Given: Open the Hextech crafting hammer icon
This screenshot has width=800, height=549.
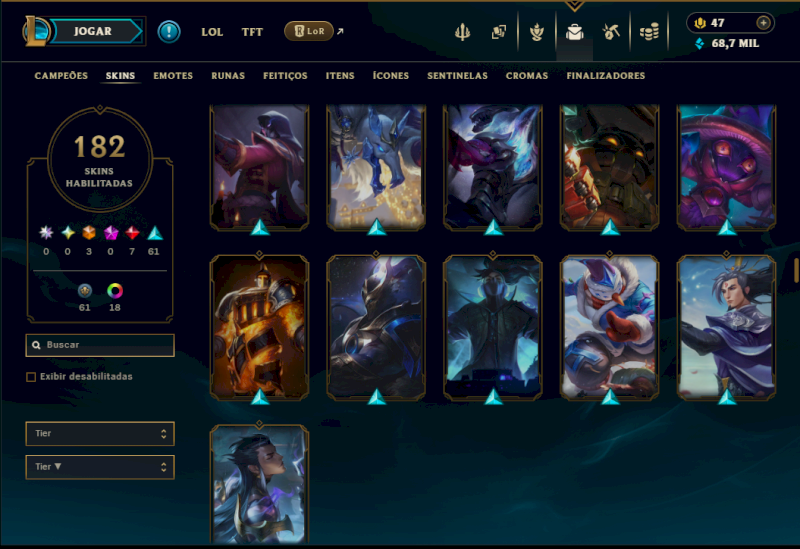Looking at the screenshot, I should pyautogui.click(x=611, y=32).
